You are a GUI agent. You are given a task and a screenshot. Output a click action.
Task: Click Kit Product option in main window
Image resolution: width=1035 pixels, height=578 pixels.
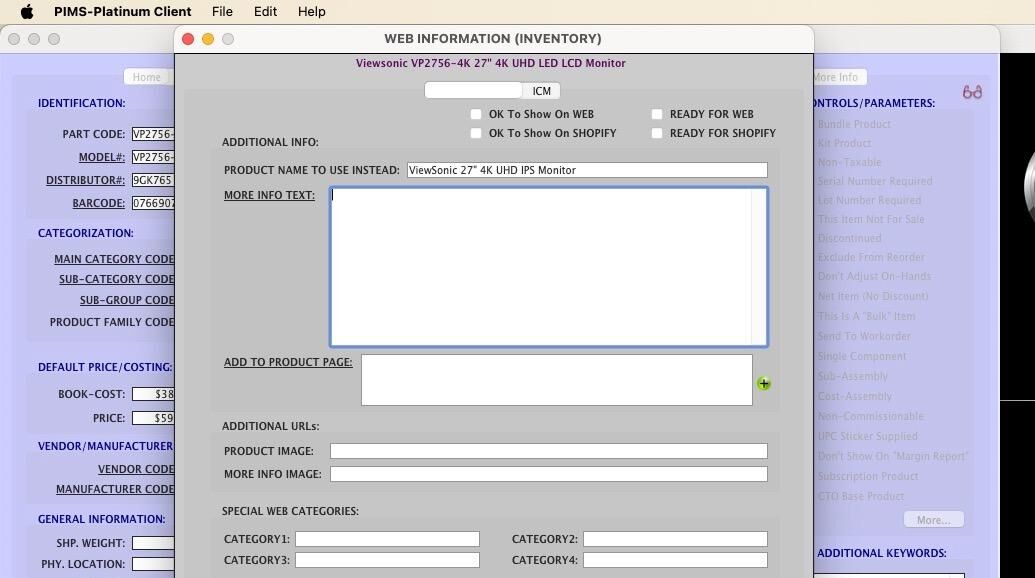[844, 143]
